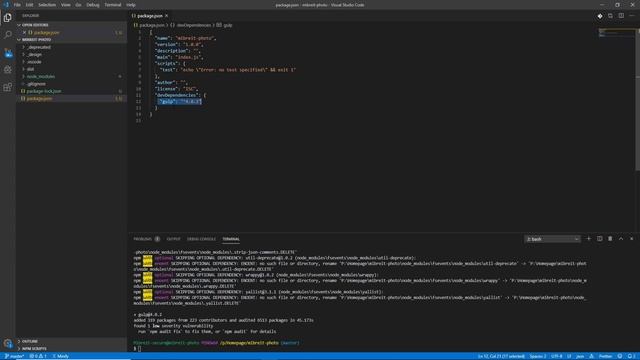Open the Manage gear in the activity bar
640x360 pixels.
point(8,343)
